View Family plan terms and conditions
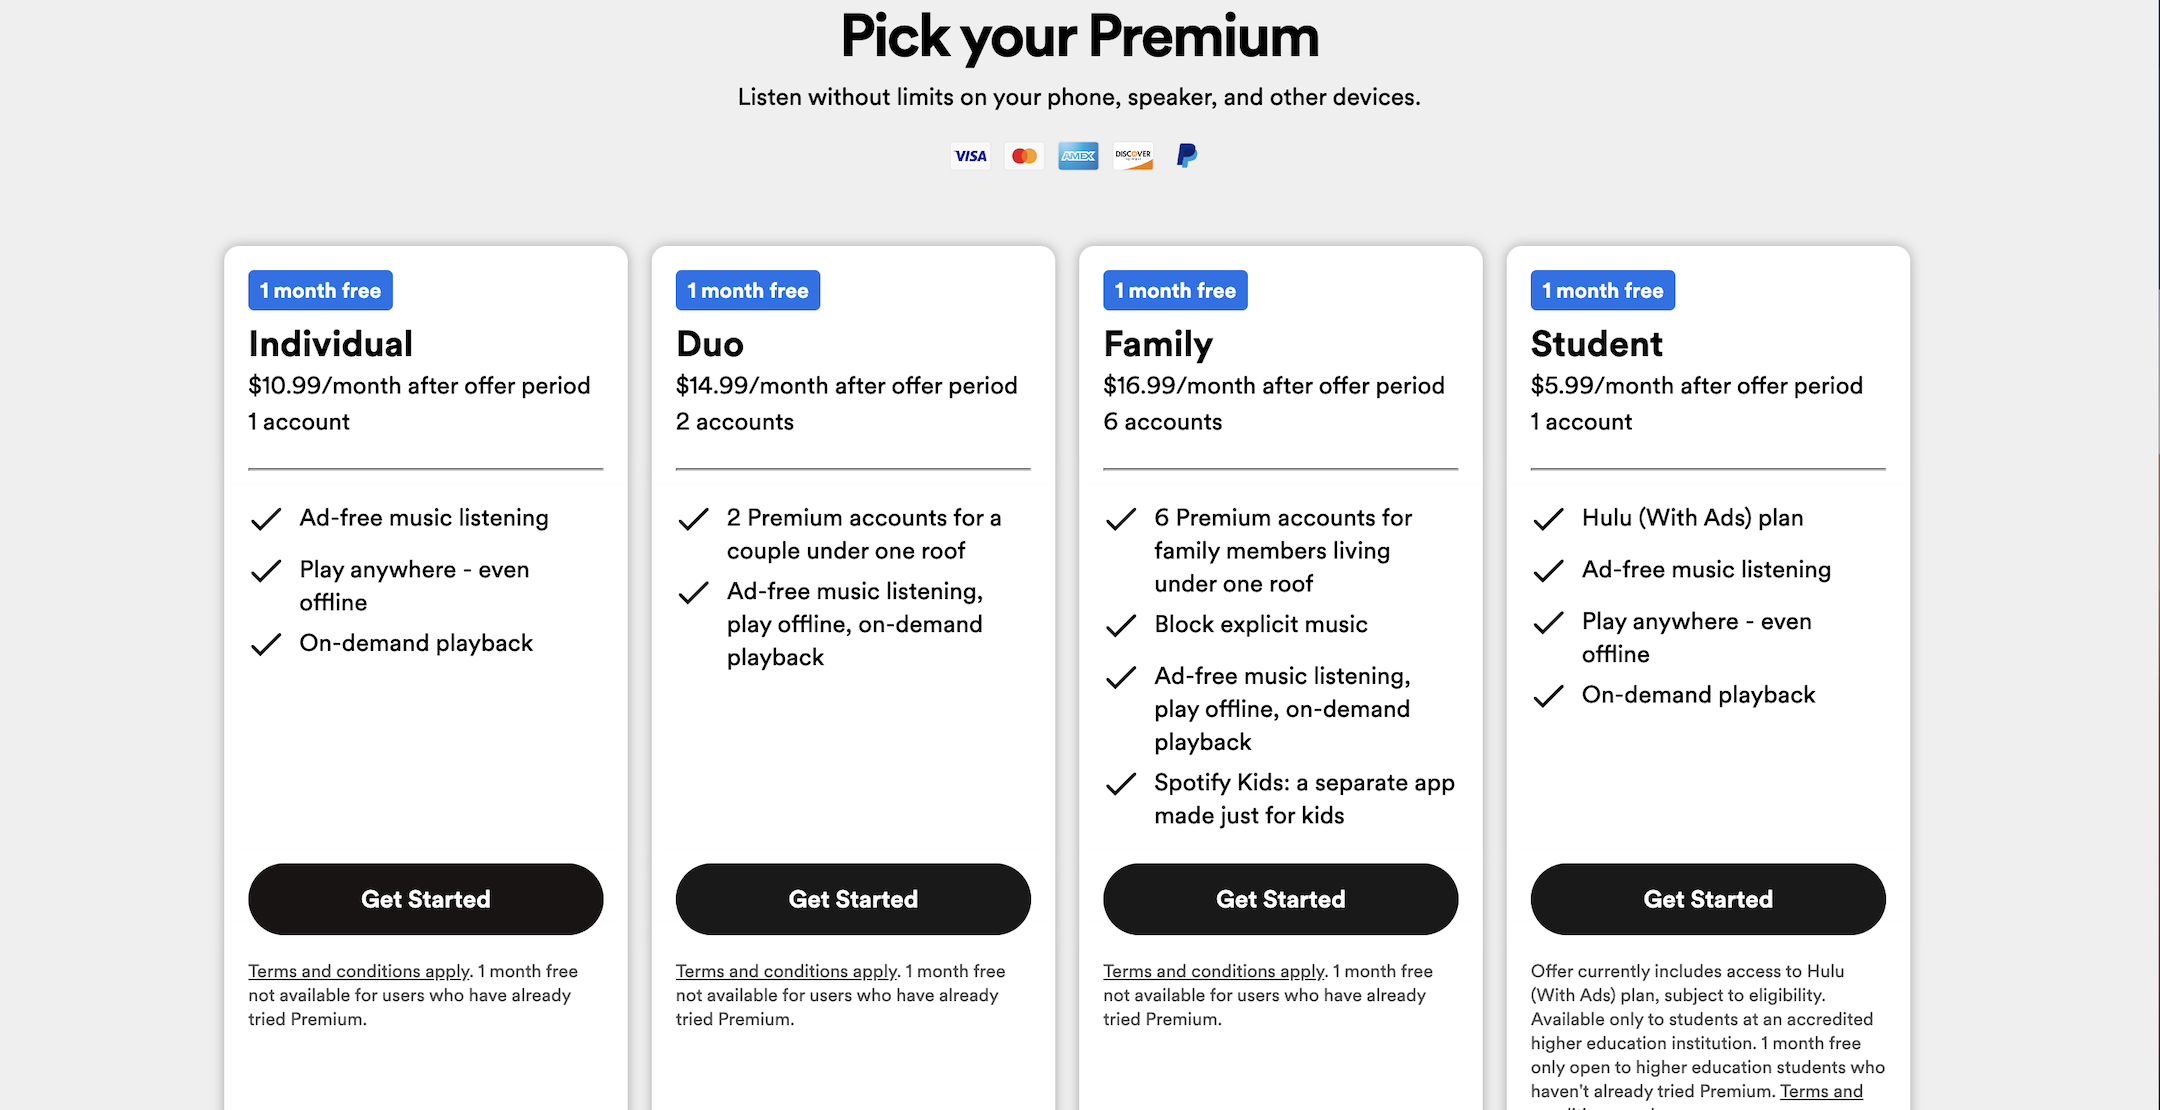 (x=1214, y=971)
